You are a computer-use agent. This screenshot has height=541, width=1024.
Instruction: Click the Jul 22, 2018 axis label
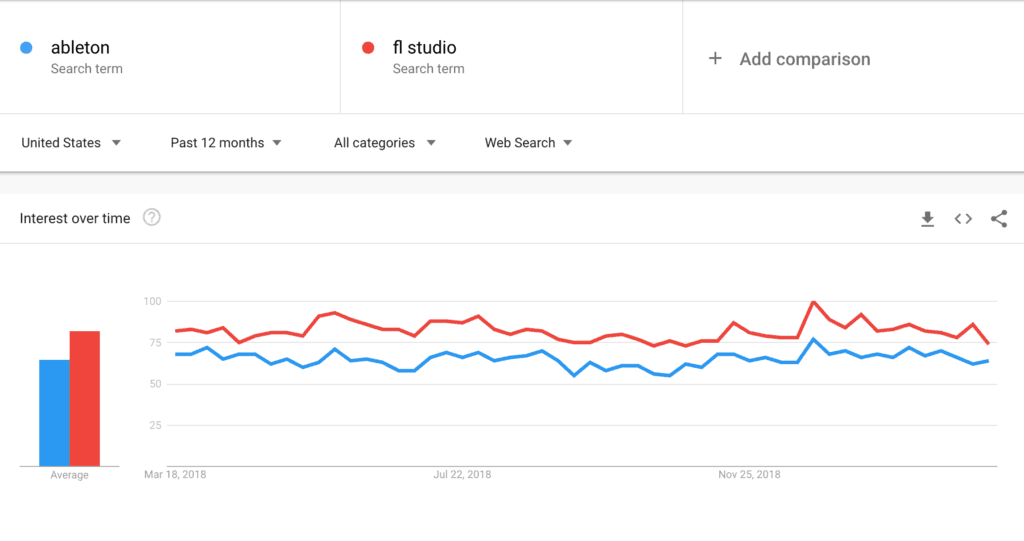pos(462,475)
